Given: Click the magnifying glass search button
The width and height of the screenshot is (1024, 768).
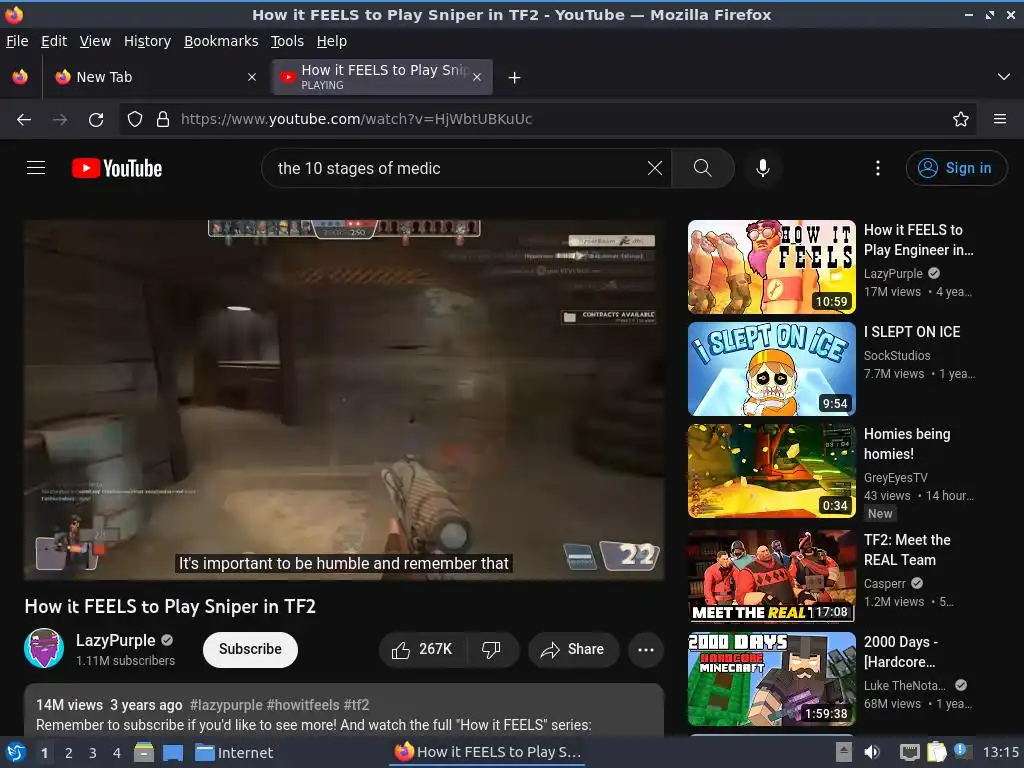Looking at the screenshot, I should (703, 168).
